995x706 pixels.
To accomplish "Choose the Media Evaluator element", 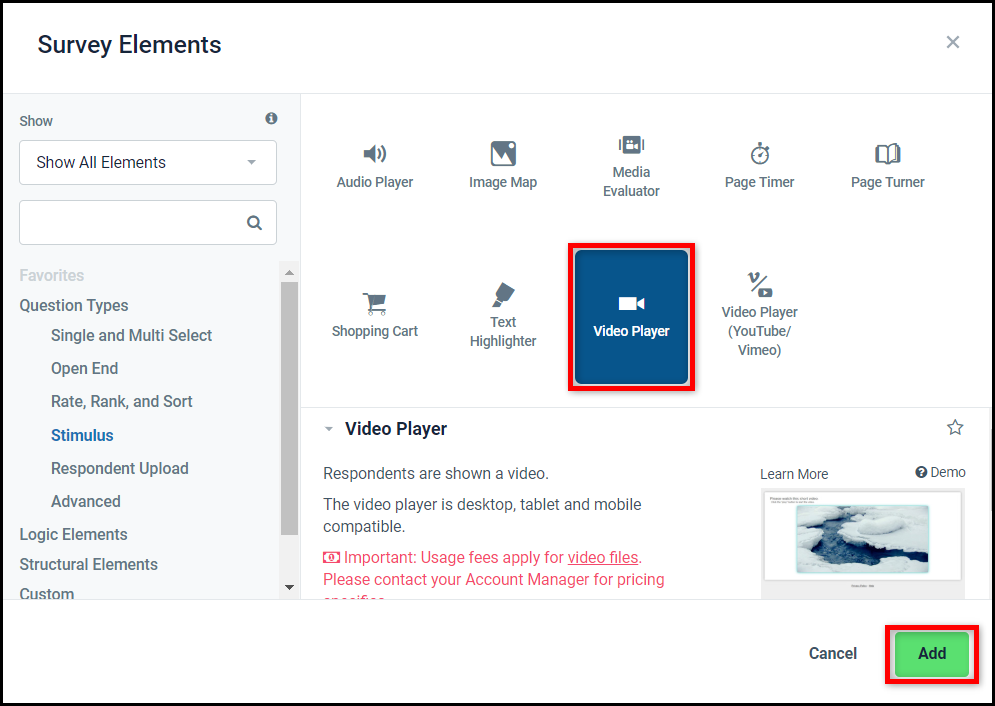I will 631,165.
